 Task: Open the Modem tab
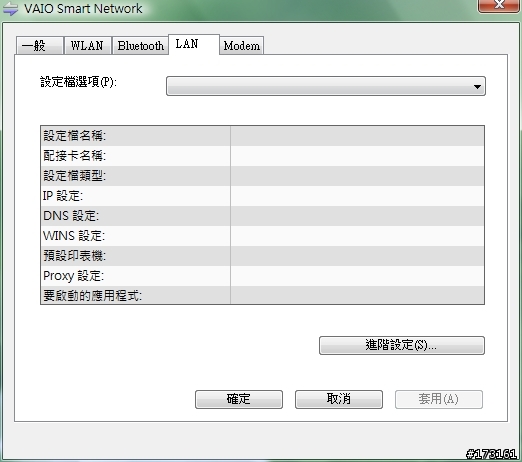point(242,46)
